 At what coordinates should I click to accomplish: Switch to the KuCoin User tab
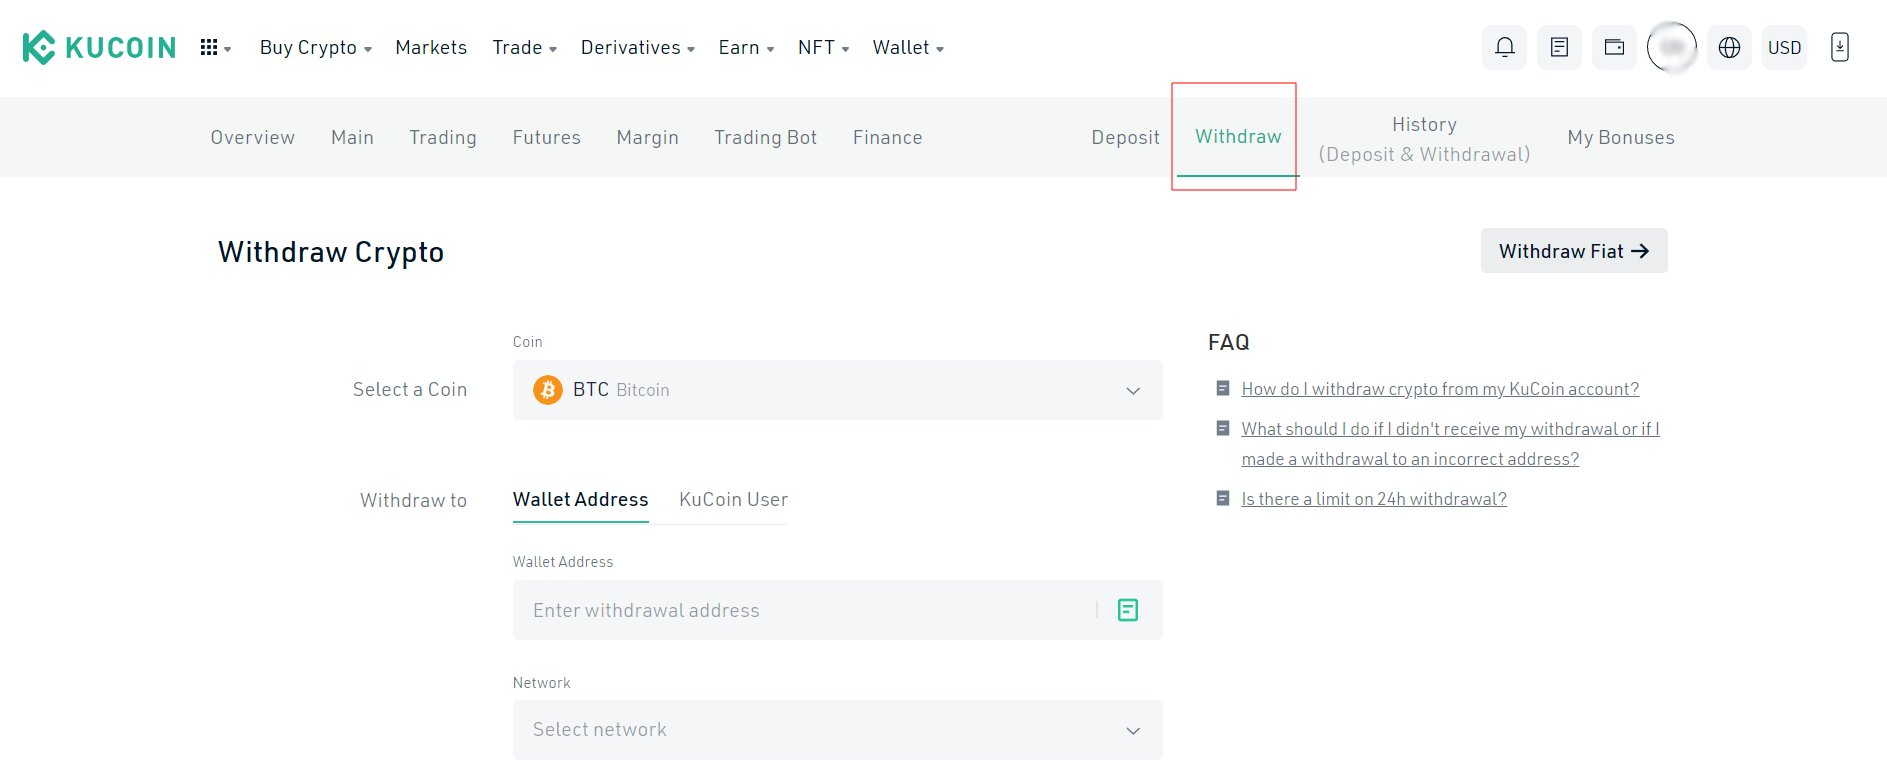pyautogui.click(x=733, y=499)
